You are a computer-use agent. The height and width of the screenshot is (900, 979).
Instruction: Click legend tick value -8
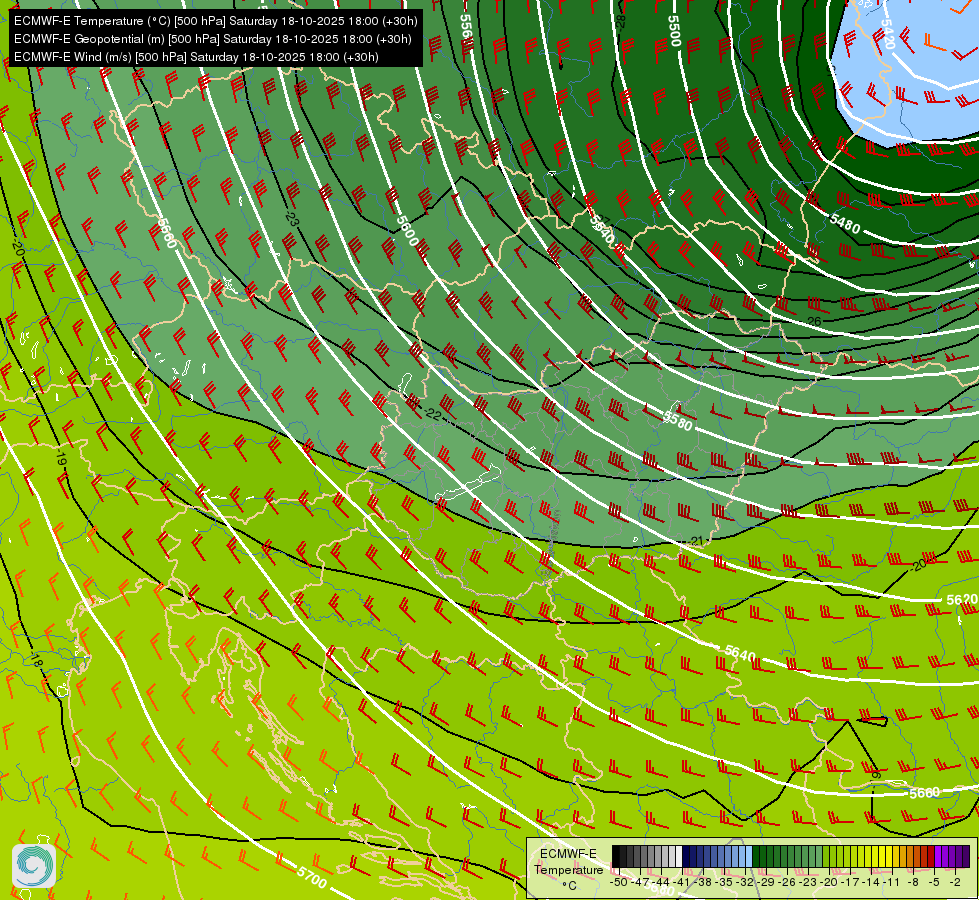coord(913,883)
